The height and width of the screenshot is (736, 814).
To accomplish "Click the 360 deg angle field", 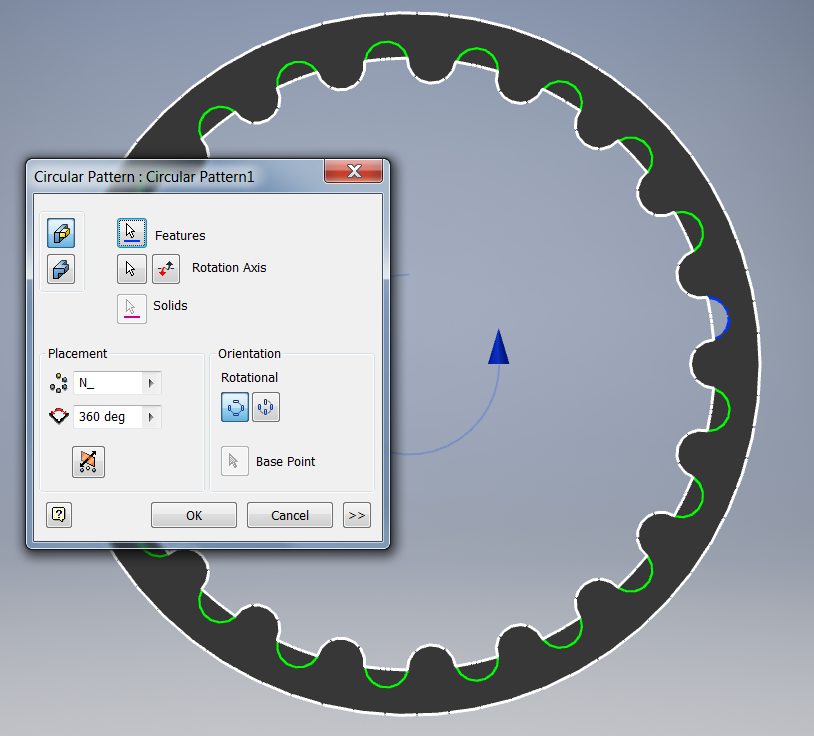I will coord(108,417).
